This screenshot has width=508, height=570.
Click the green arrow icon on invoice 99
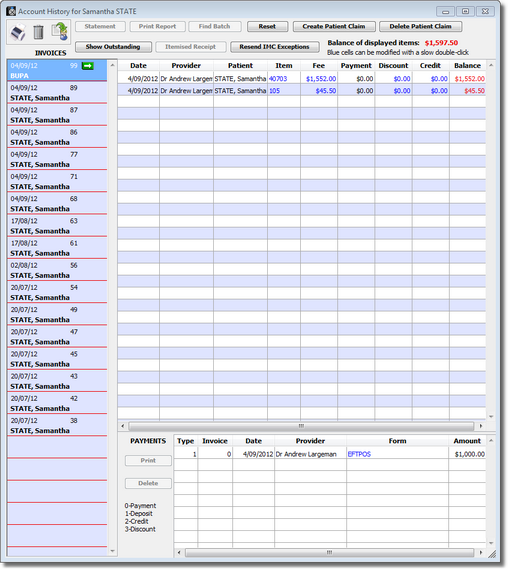click(x=88, y=66)
